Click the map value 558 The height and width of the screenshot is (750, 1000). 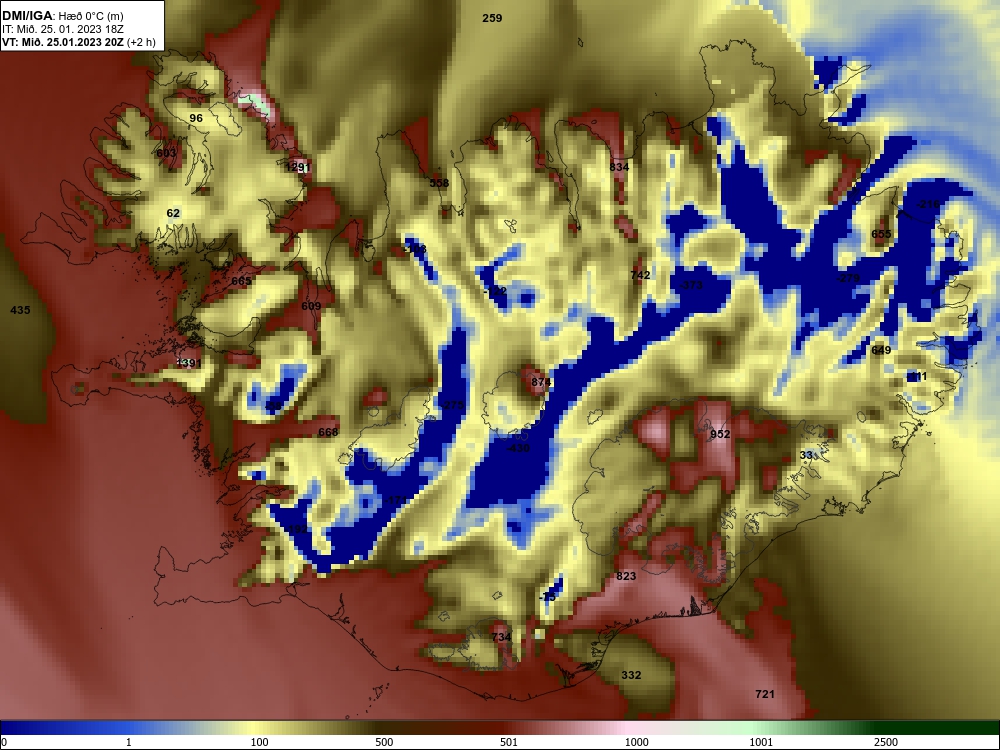(439, 183)
